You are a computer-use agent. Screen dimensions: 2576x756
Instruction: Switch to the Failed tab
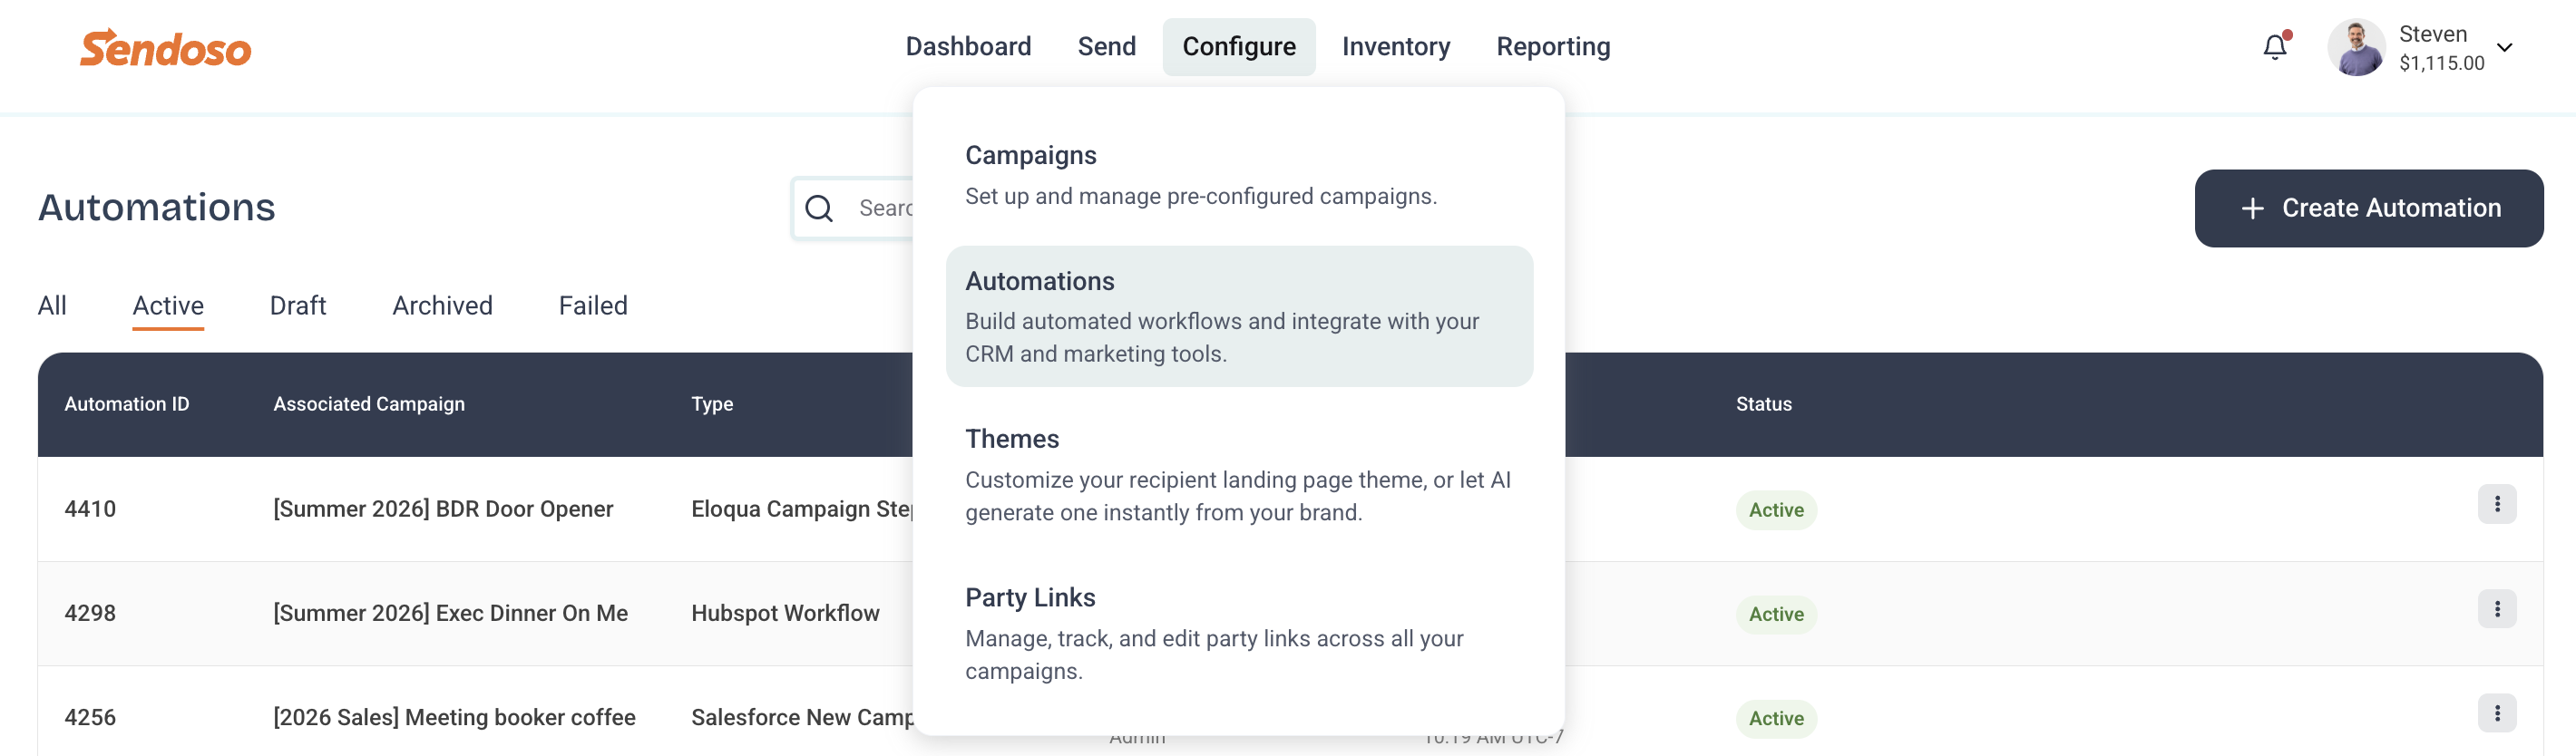[592, 306]
